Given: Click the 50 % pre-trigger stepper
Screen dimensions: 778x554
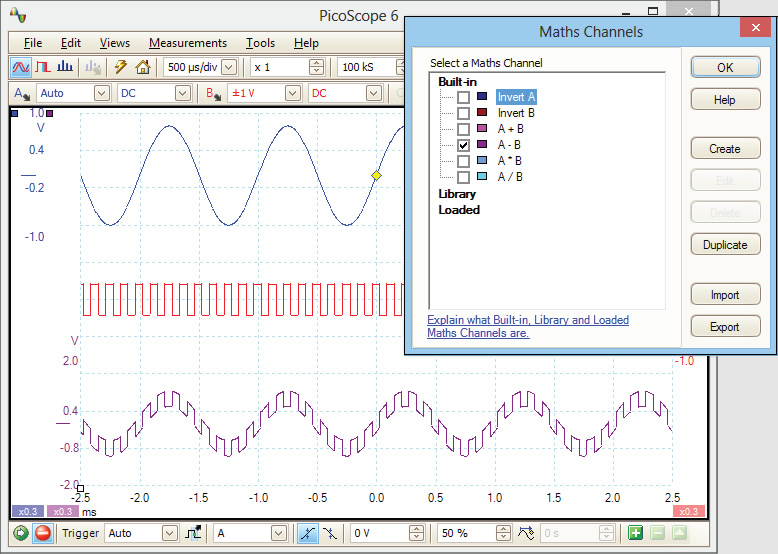Looking at the screenshot, I should 503,533.
